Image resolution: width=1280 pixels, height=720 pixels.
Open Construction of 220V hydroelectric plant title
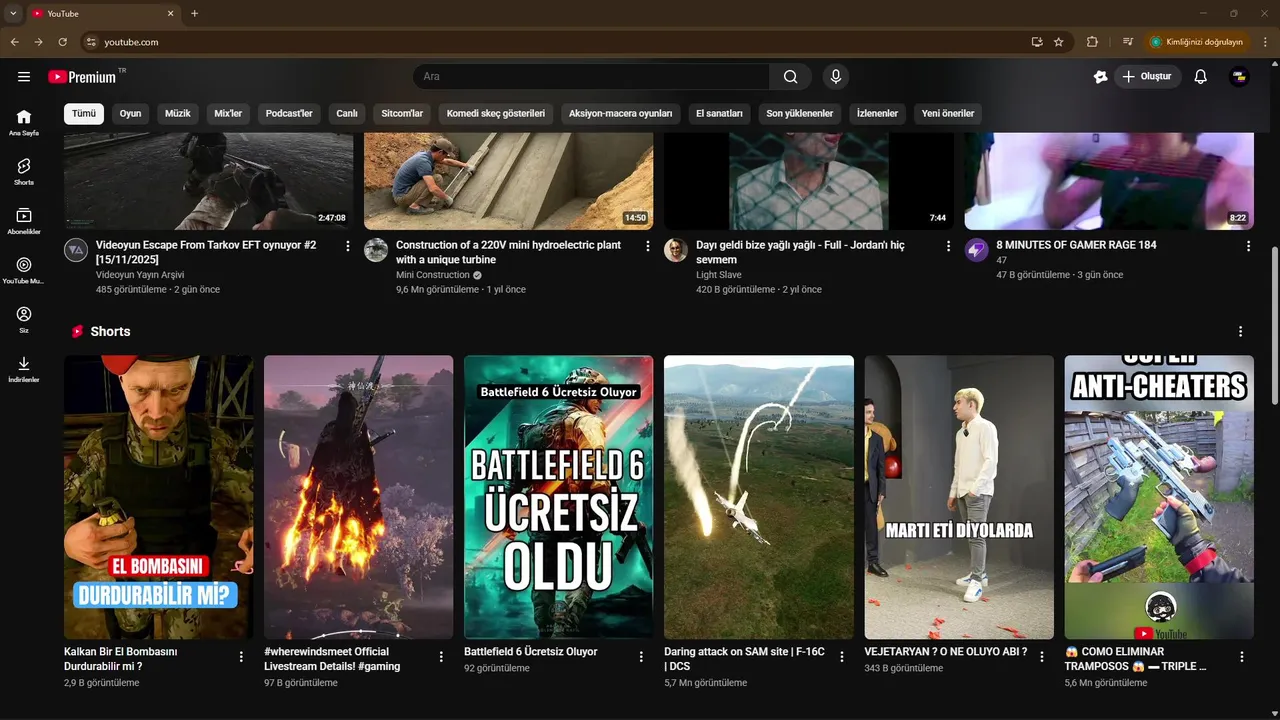pos(508,252)
